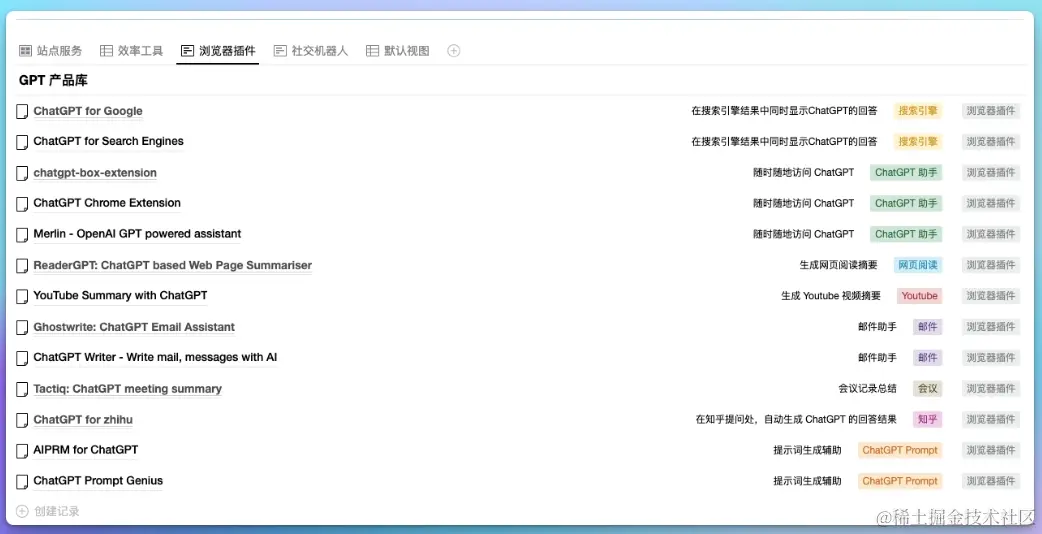Click 浏览器插件 tag on ChatGPT for Google row
Image resolution: width=1042 pixels, height=534 pixels.
[991, 111]
